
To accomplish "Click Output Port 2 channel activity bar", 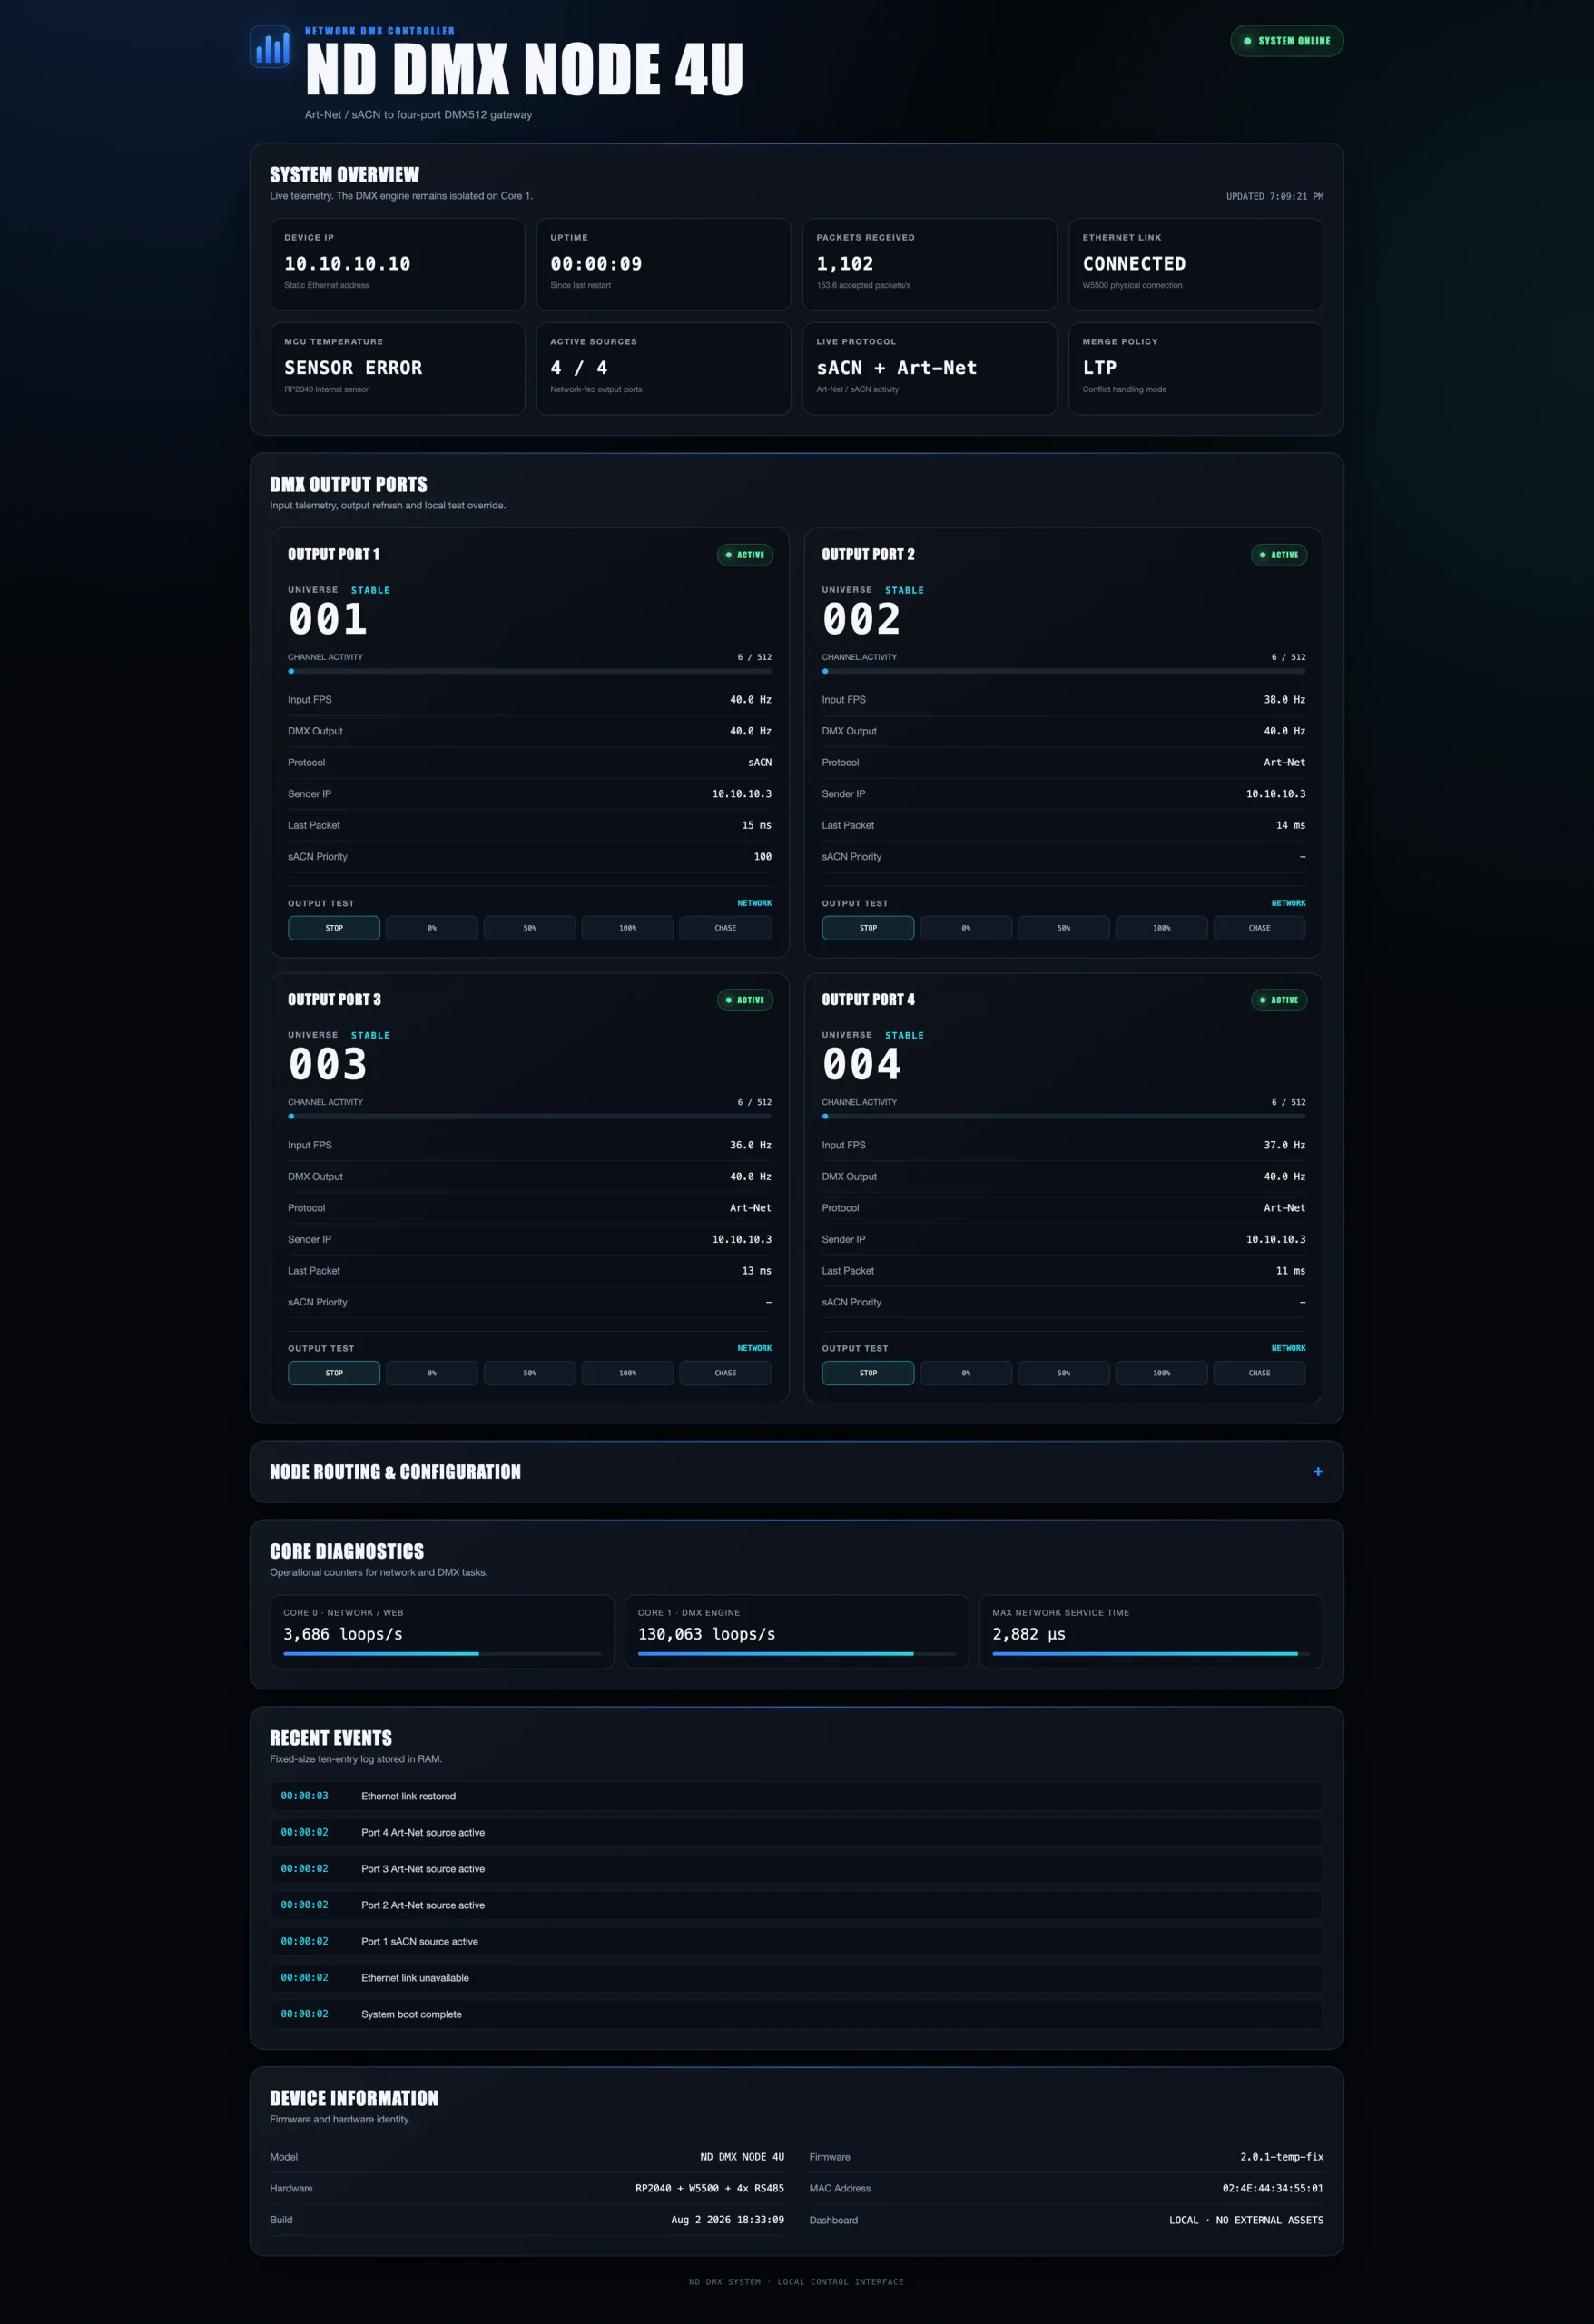I will [x=1064, y=671].
